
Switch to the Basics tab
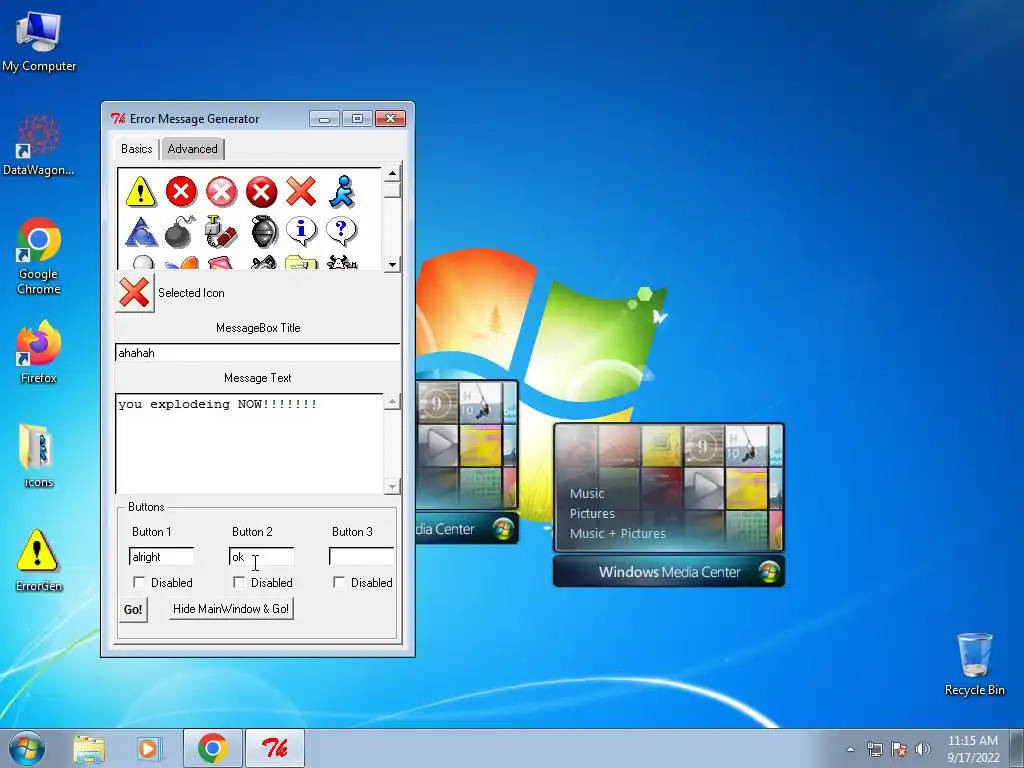coord(136,149)
